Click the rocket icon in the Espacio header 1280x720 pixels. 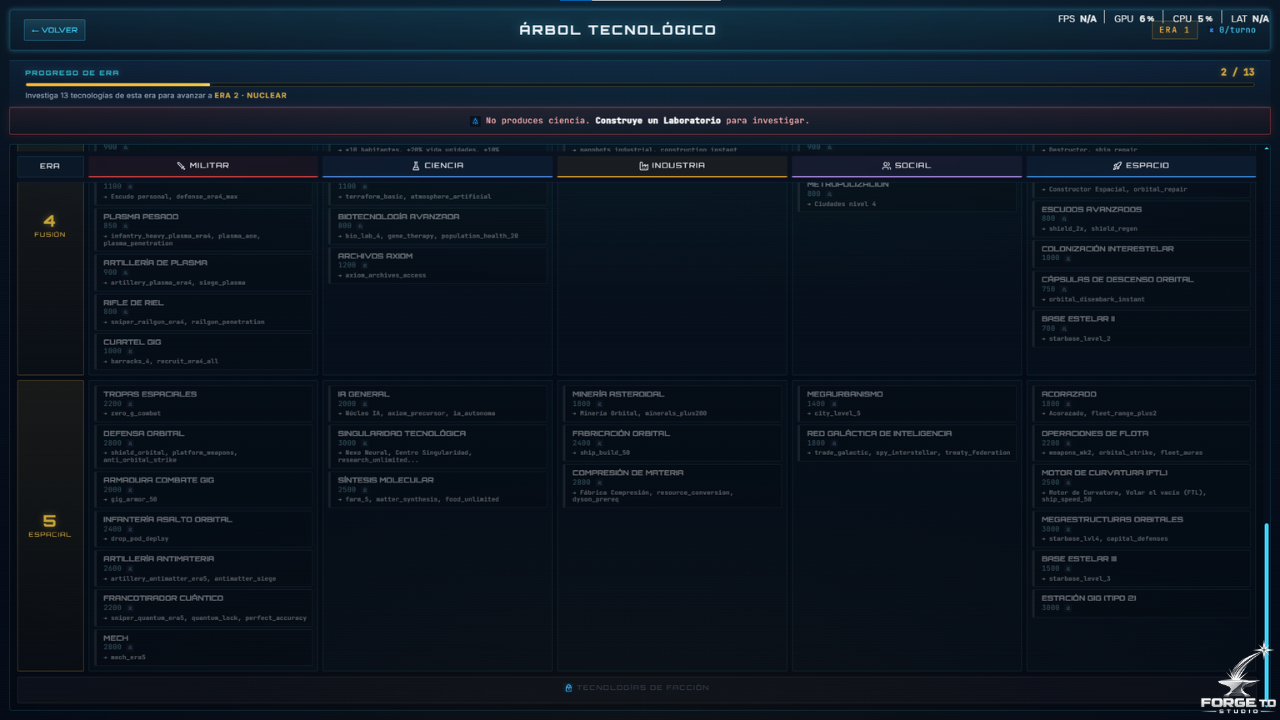pos(1117,166)
